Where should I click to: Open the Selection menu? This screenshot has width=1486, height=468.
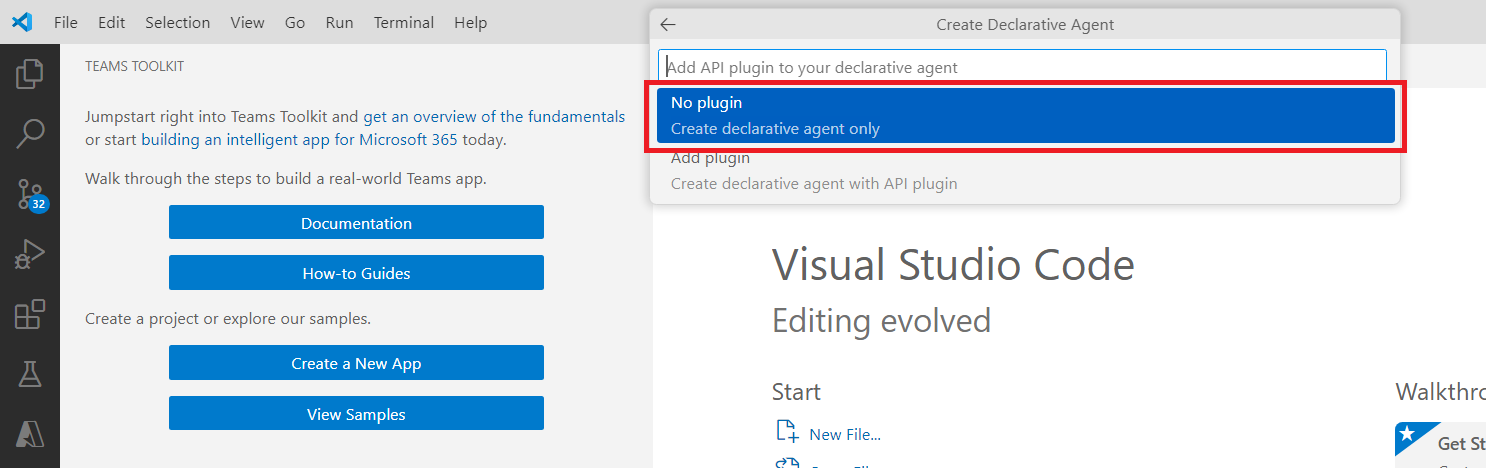click(177, 22)
